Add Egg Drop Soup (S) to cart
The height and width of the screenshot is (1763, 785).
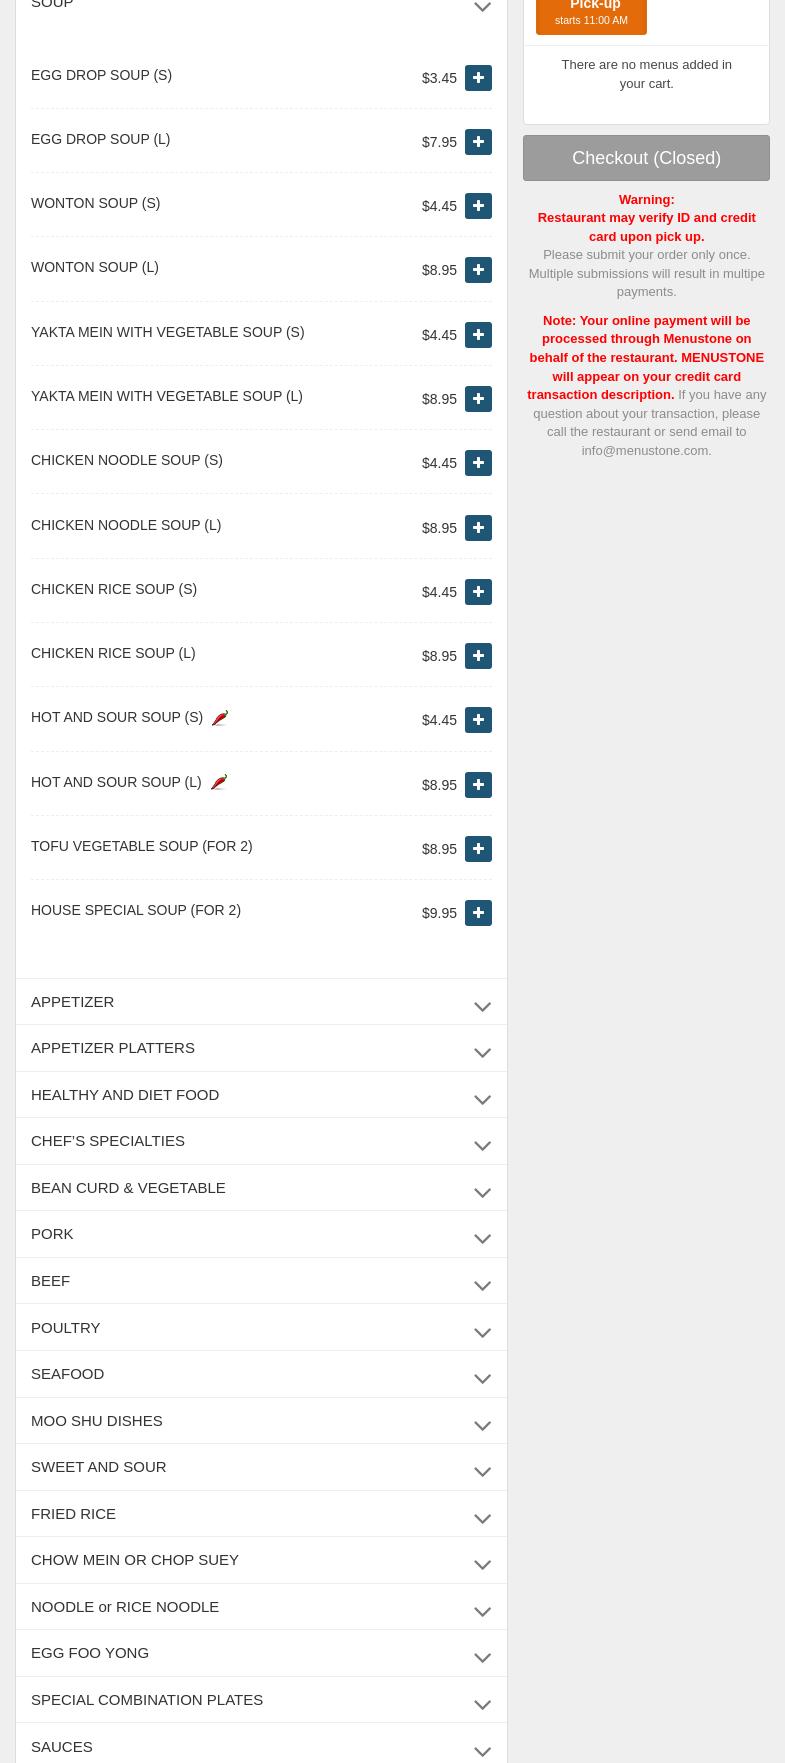coord(478,78)
